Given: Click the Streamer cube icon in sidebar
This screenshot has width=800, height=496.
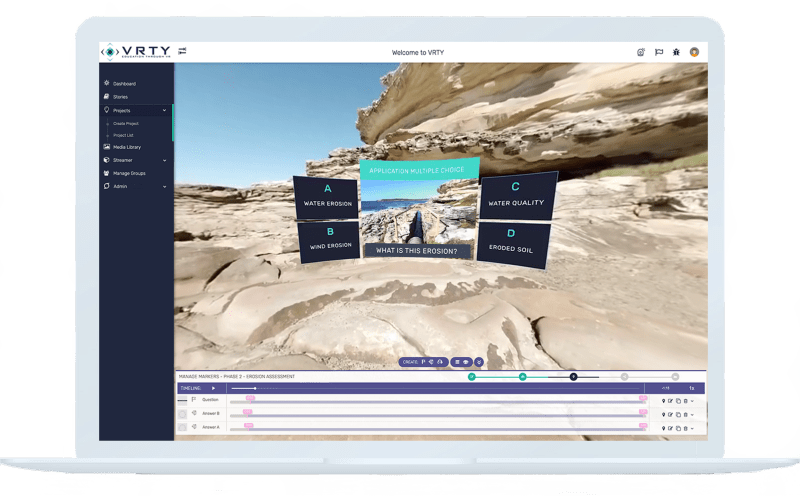Looking at the screenshot, I should coord(107,160).
